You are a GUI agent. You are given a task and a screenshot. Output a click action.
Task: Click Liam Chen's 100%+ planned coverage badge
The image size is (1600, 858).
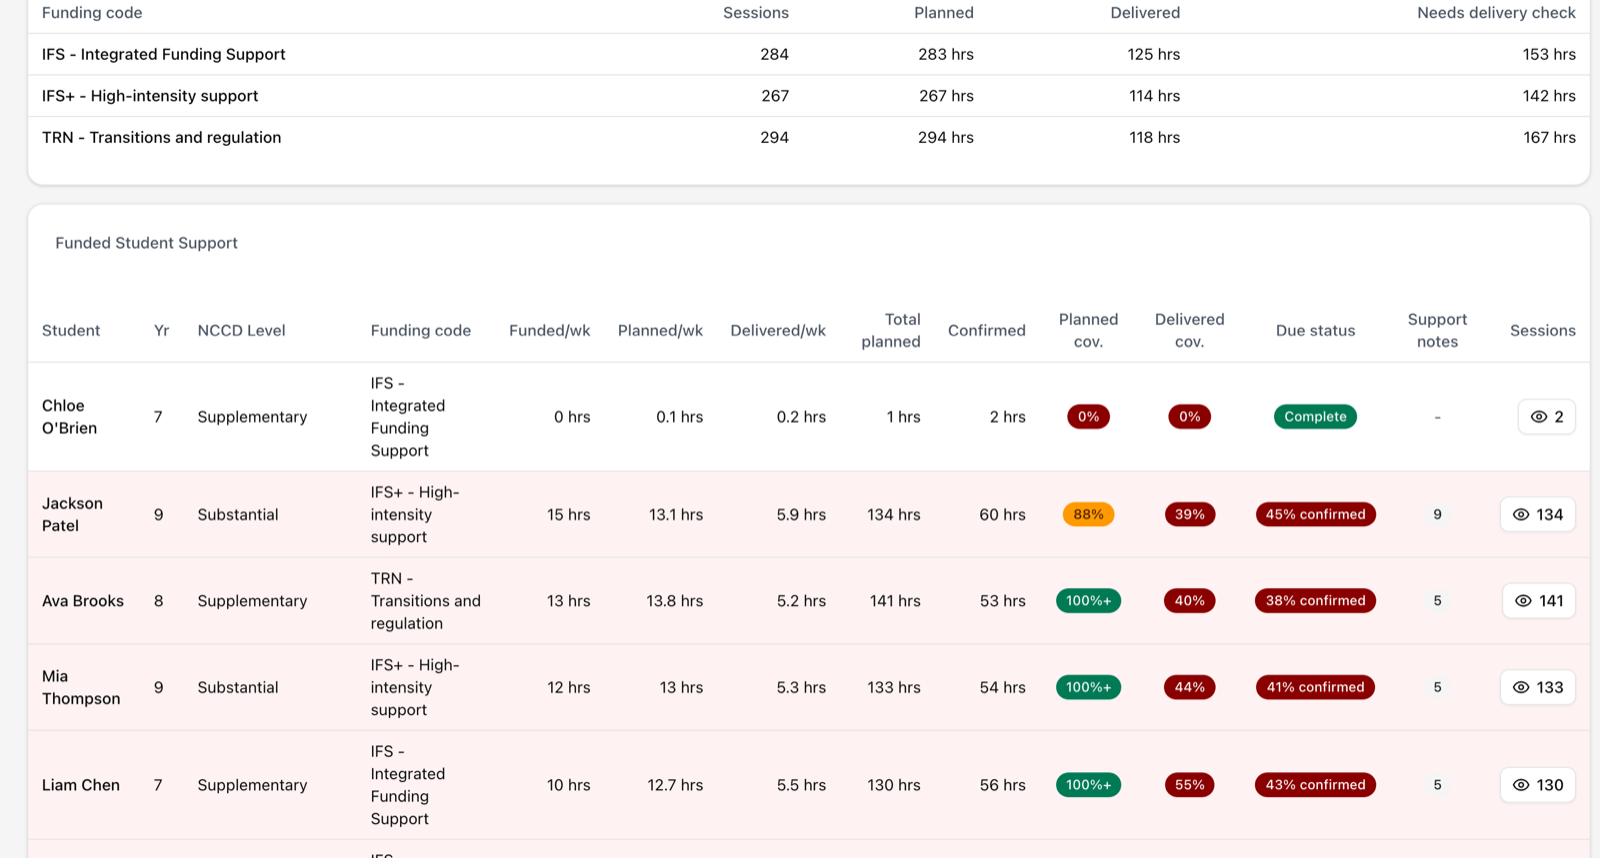pos(1088,785)
